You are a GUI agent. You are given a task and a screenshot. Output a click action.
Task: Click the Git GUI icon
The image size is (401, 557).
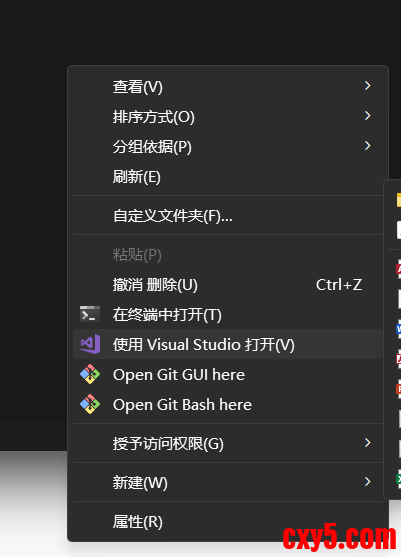[x=90, y=374]
